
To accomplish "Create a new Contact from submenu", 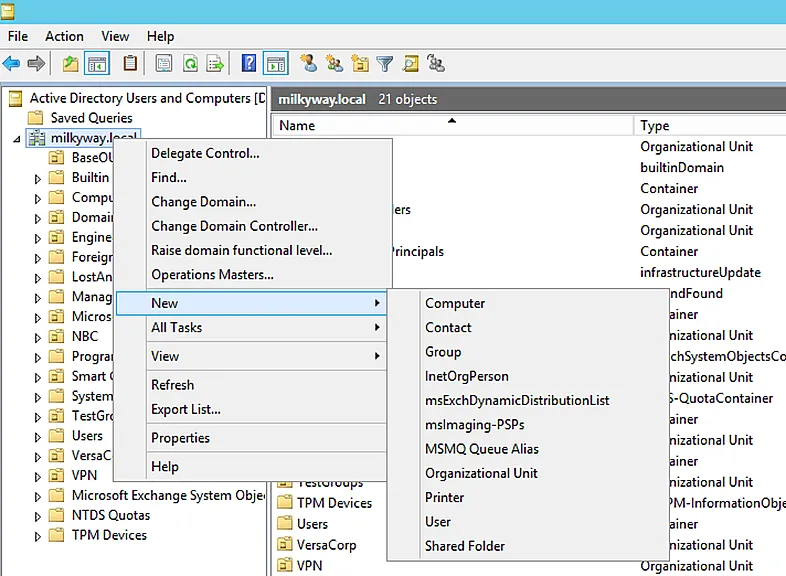I will pos(528,327).
